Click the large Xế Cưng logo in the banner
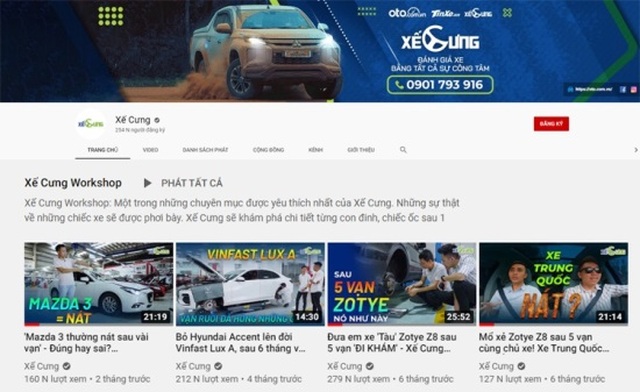Viewport: 640px width, 392px height. tap(440, 39)
